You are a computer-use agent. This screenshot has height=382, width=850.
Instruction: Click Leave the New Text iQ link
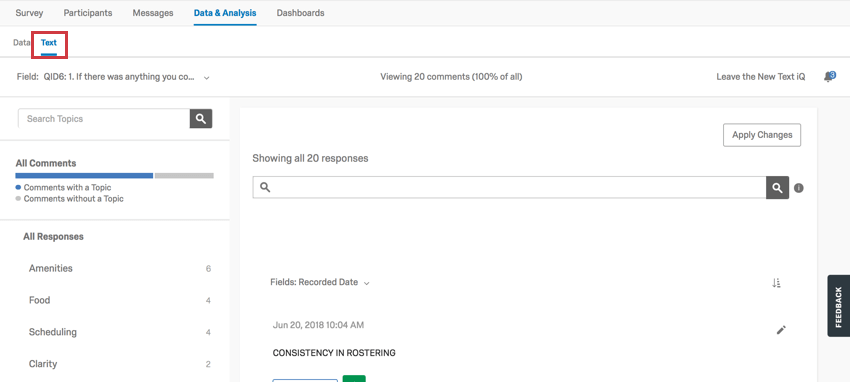[761, 77]
